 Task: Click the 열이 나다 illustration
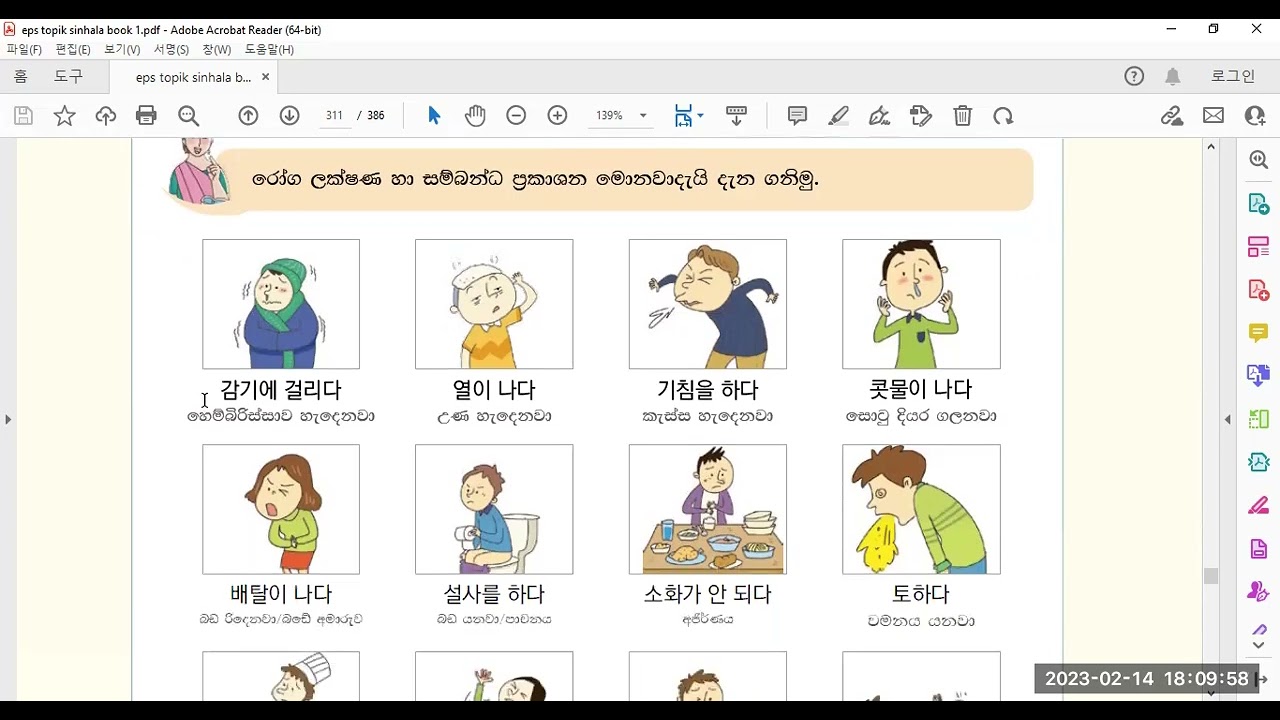[x=494, y=304]
